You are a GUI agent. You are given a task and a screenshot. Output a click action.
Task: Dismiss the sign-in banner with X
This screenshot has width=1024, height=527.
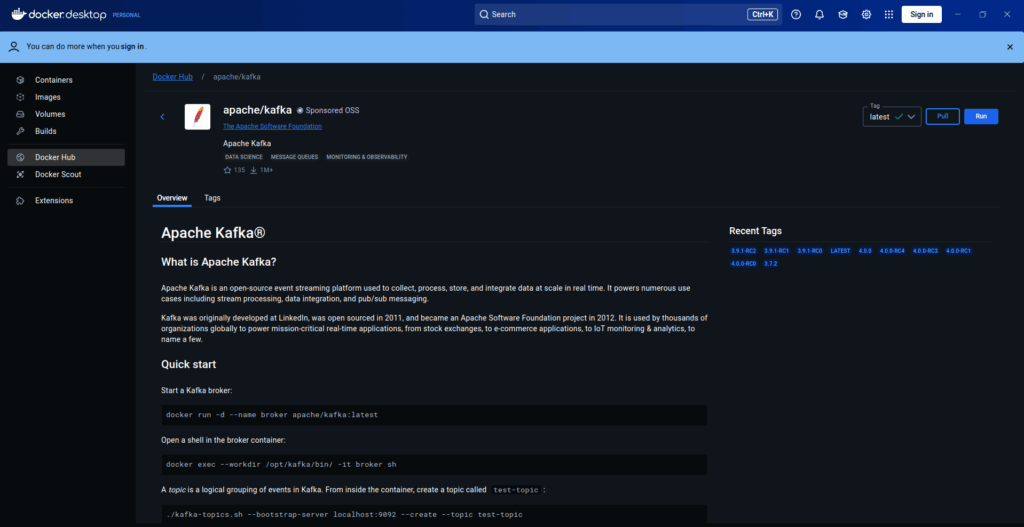point(1010,46)
